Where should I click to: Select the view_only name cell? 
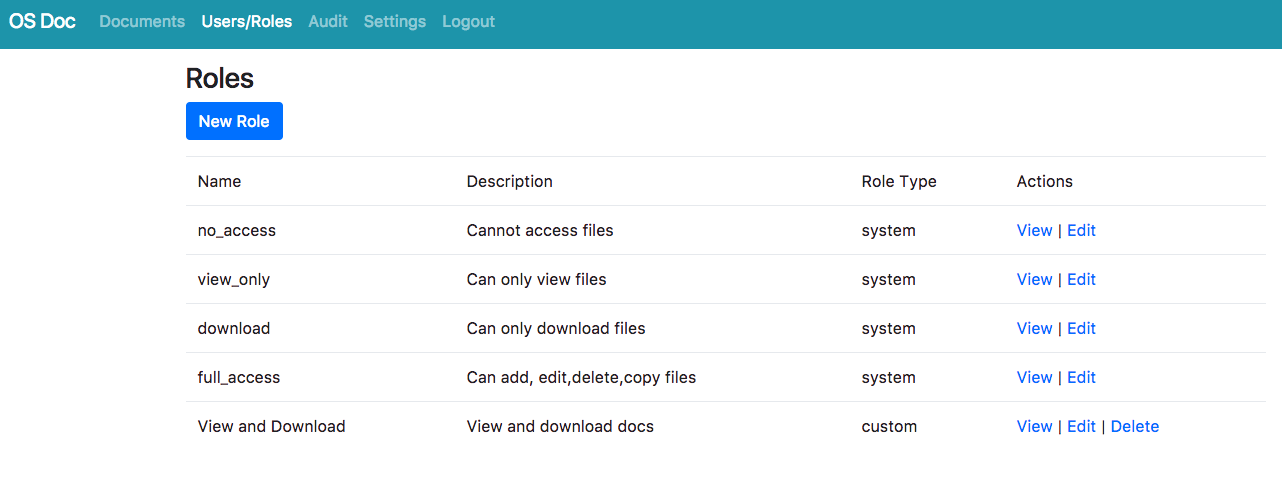click(x=234, y=279)
